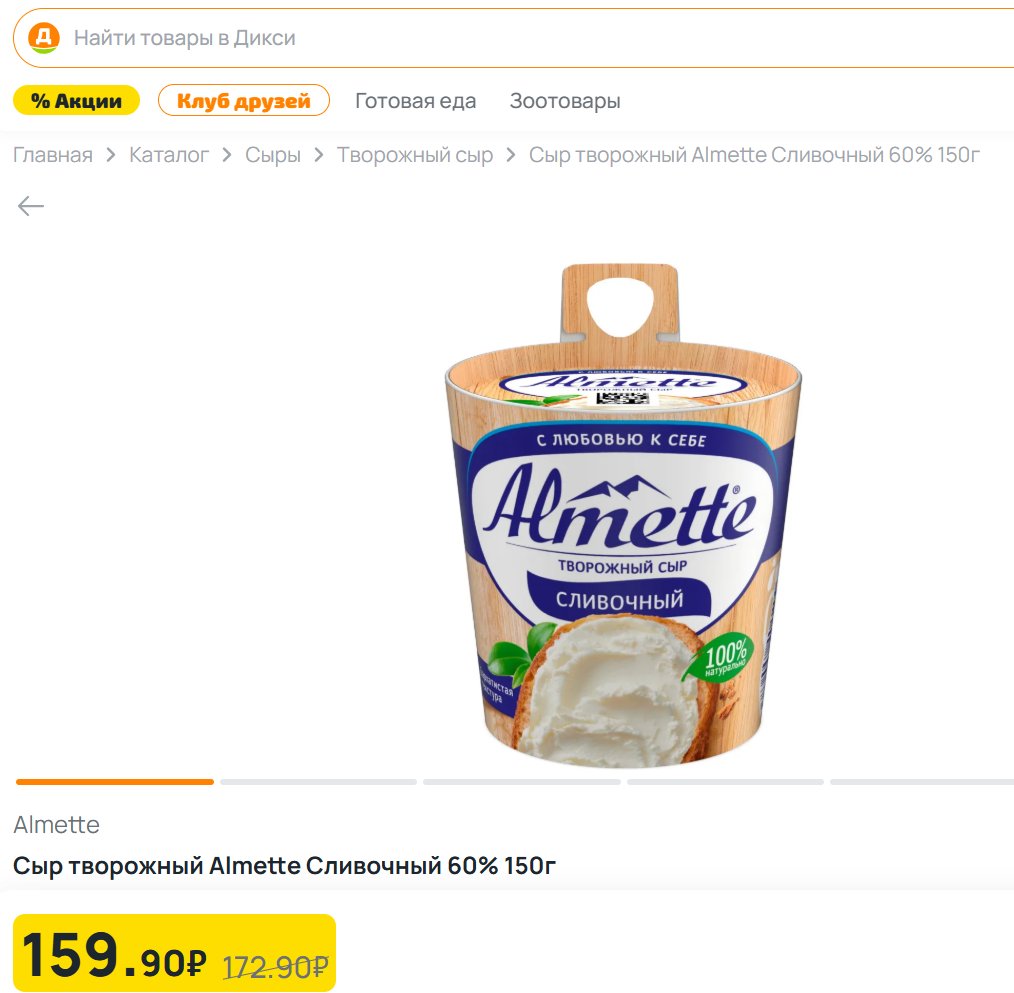Switch to the second gallery image indicator

coord(318,781)
